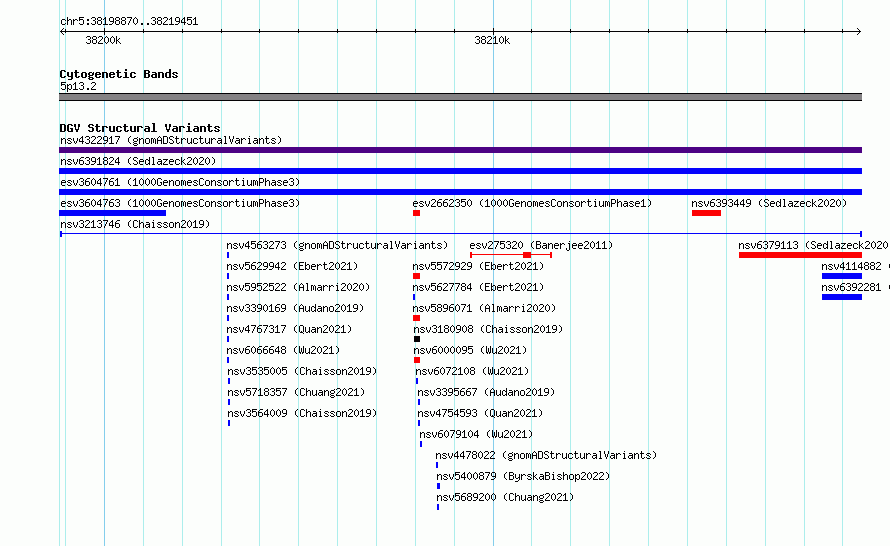Open nsv6000095 (Wu2021) label

click(x=471, y=350)
